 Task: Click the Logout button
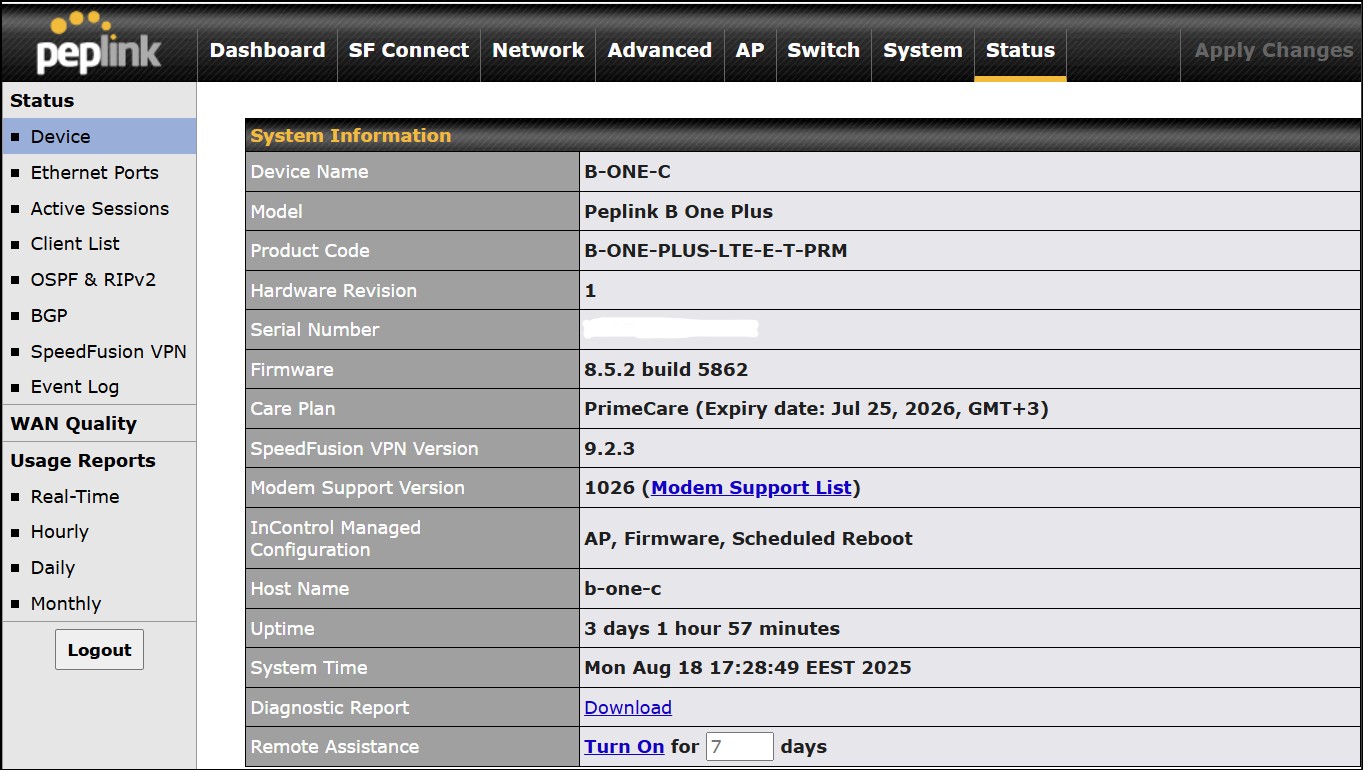coord(100,650)
